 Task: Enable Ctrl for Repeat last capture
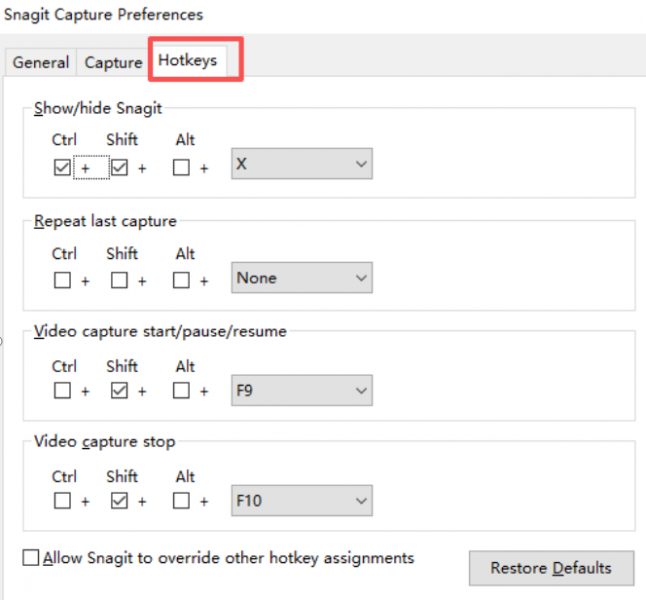point(62,280)
